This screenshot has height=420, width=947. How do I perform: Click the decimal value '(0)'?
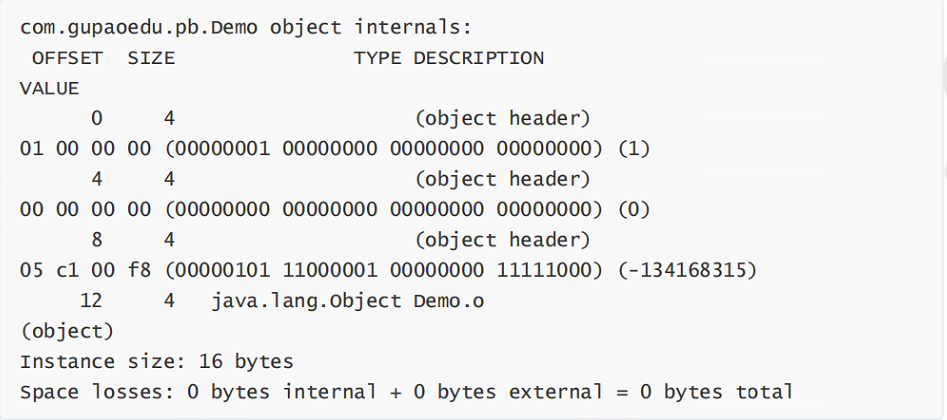click(x=634, y=210)
